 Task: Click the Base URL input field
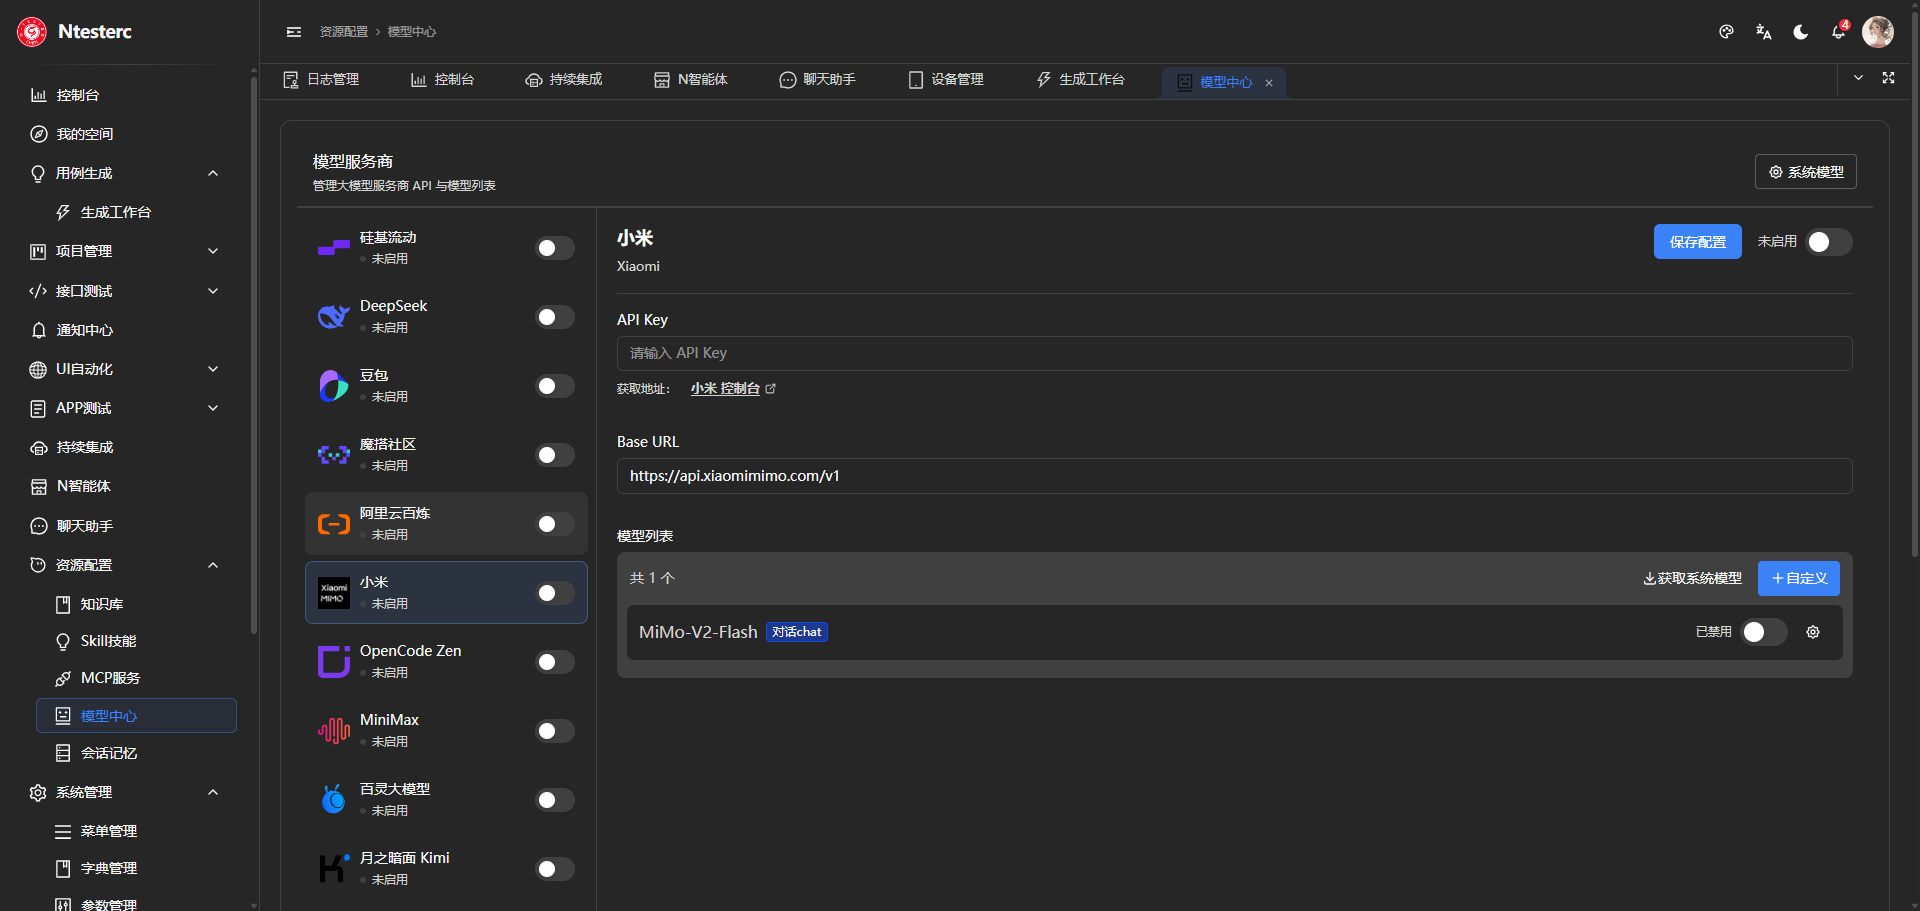(1234, 476)
